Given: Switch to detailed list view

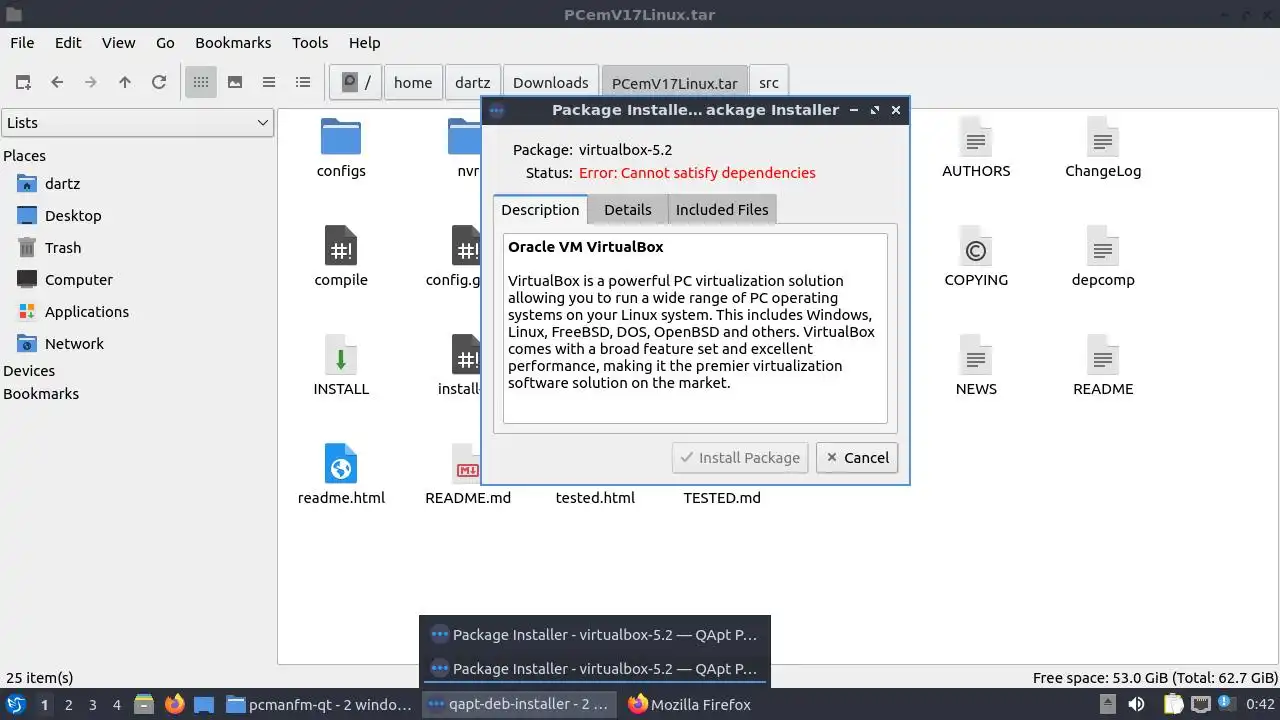Looking at the screenshot, I should click(303, 82).
